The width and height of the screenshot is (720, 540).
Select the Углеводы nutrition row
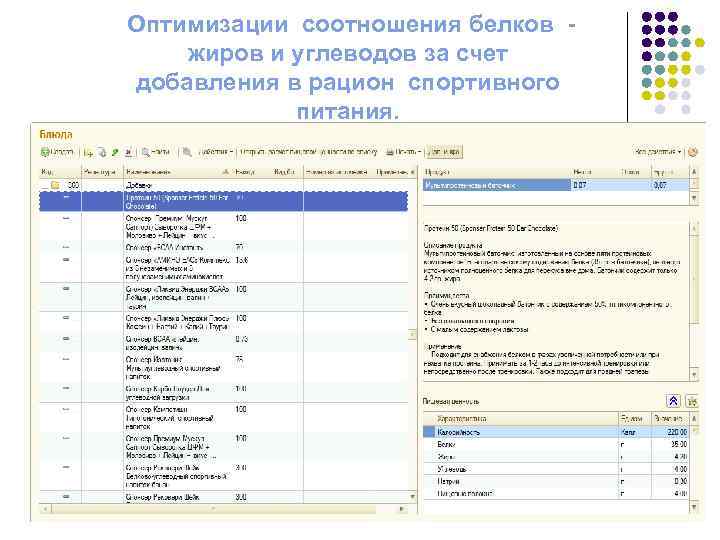coord(556,469)
